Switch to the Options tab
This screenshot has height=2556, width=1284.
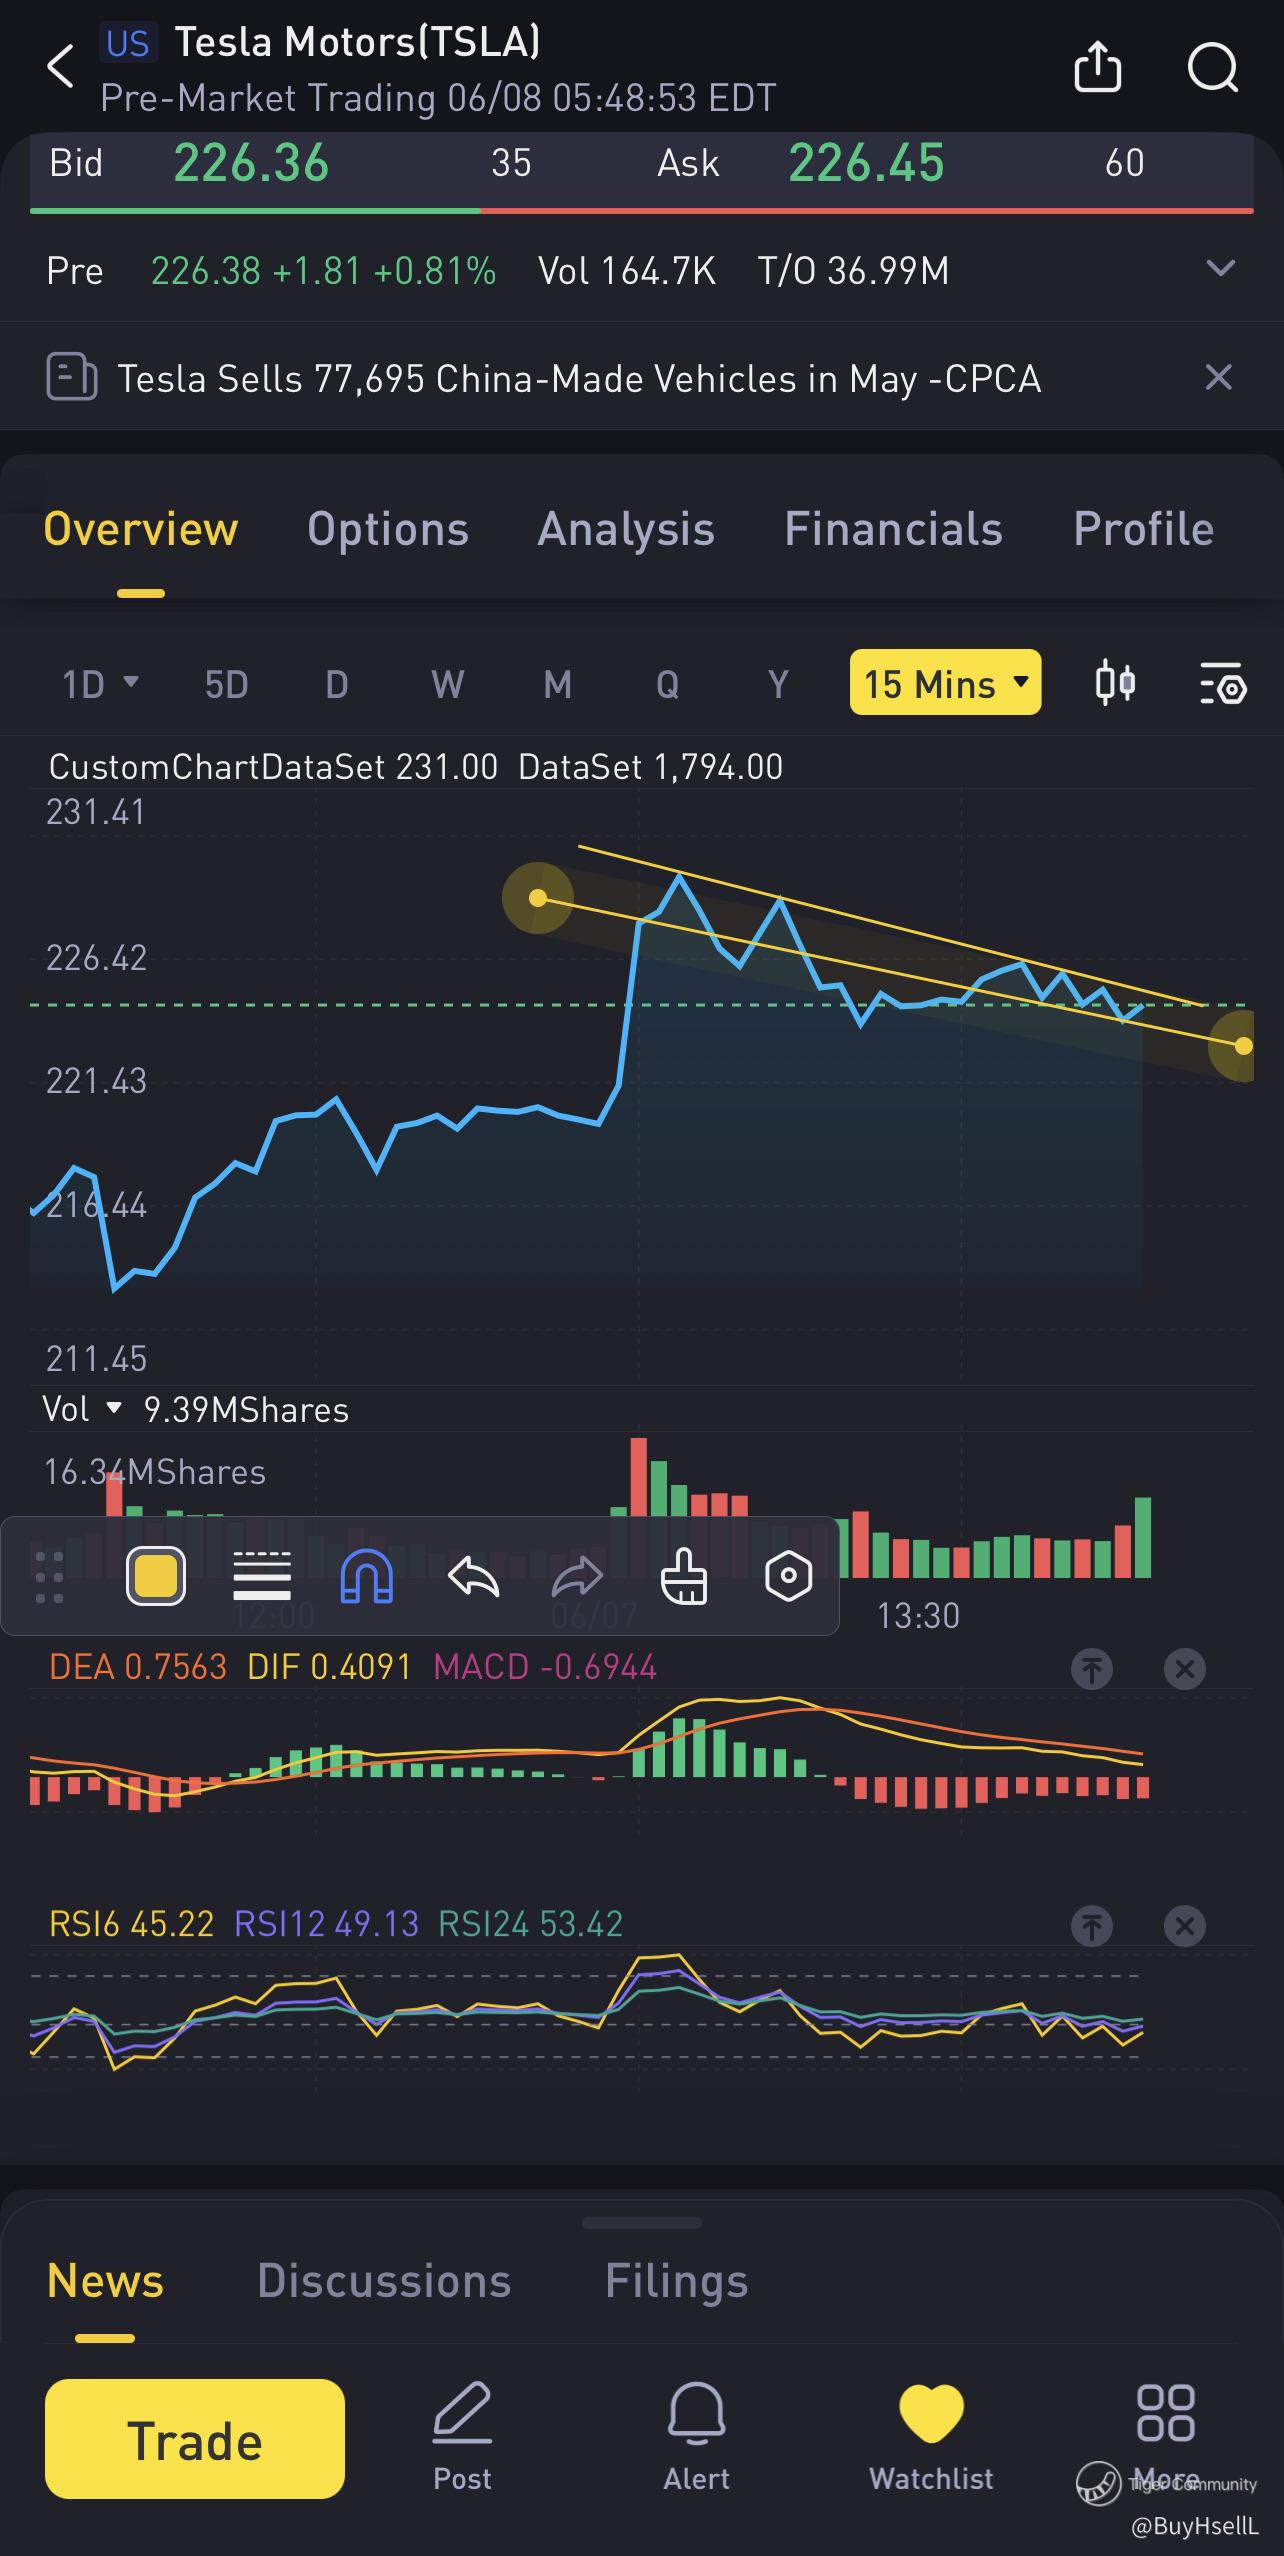(x=387, y=529)
